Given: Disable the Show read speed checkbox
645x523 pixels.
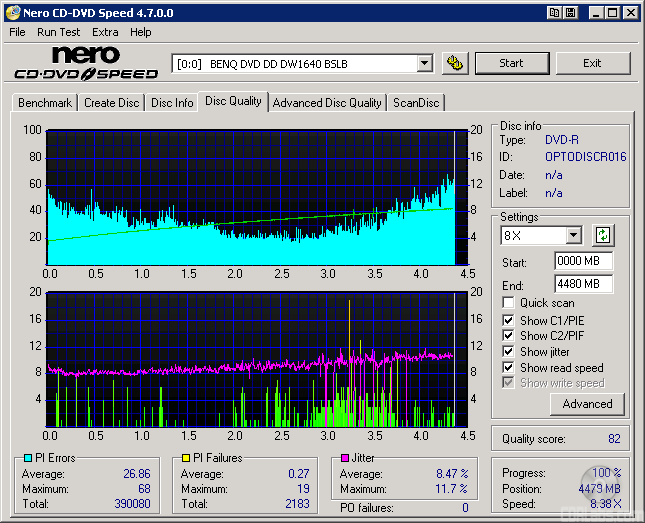Looking at the screenshot, I should pyautogui.click(x=509, y=368).
